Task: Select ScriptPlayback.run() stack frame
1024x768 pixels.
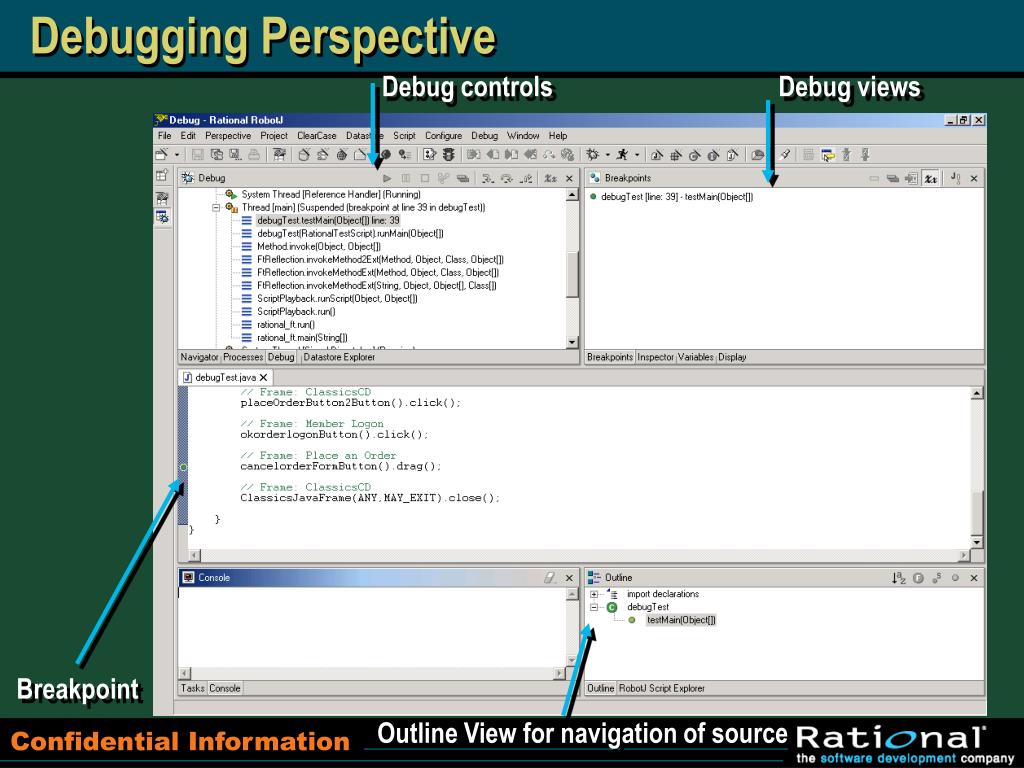Action: pos(296,312)
